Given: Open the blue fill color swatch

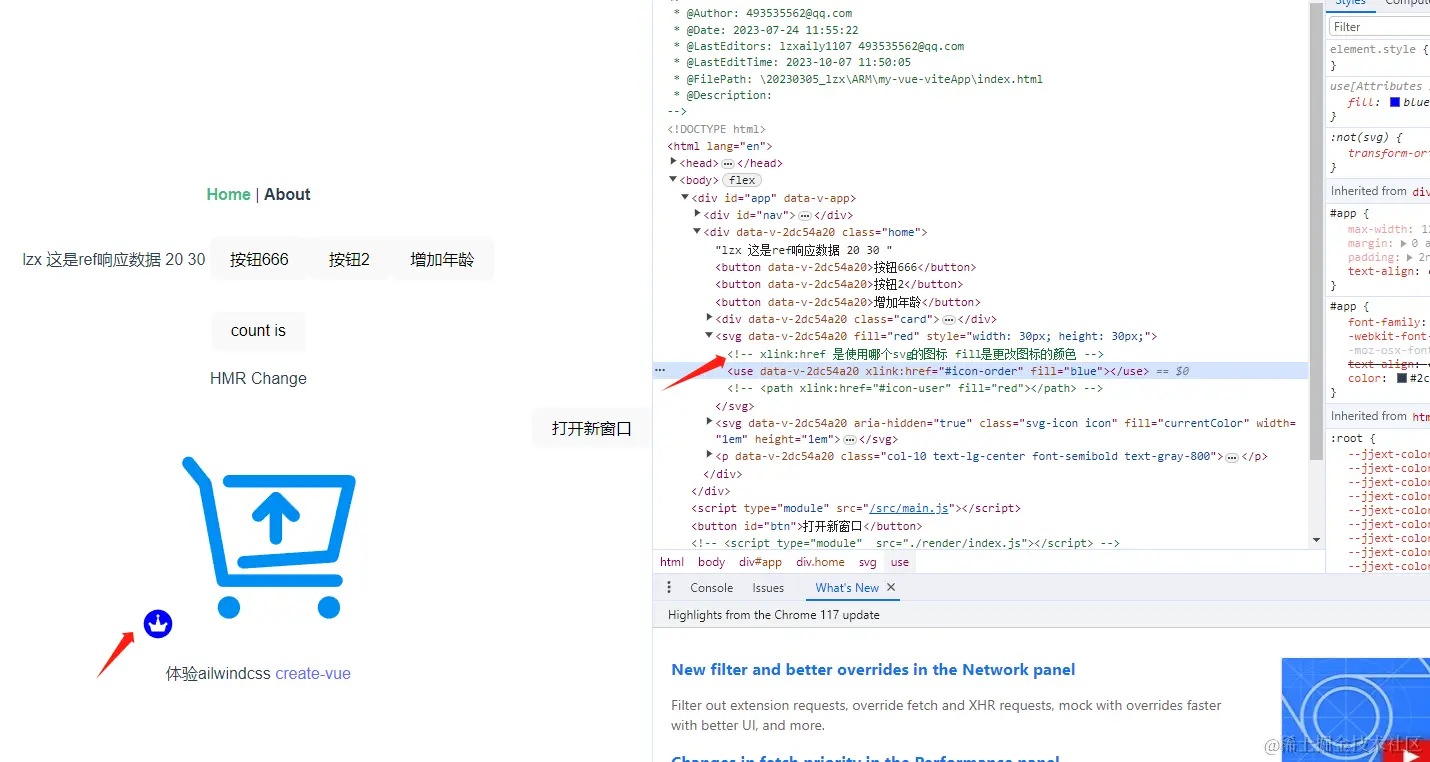Looking at the screenshot, I should point(1395,102).
